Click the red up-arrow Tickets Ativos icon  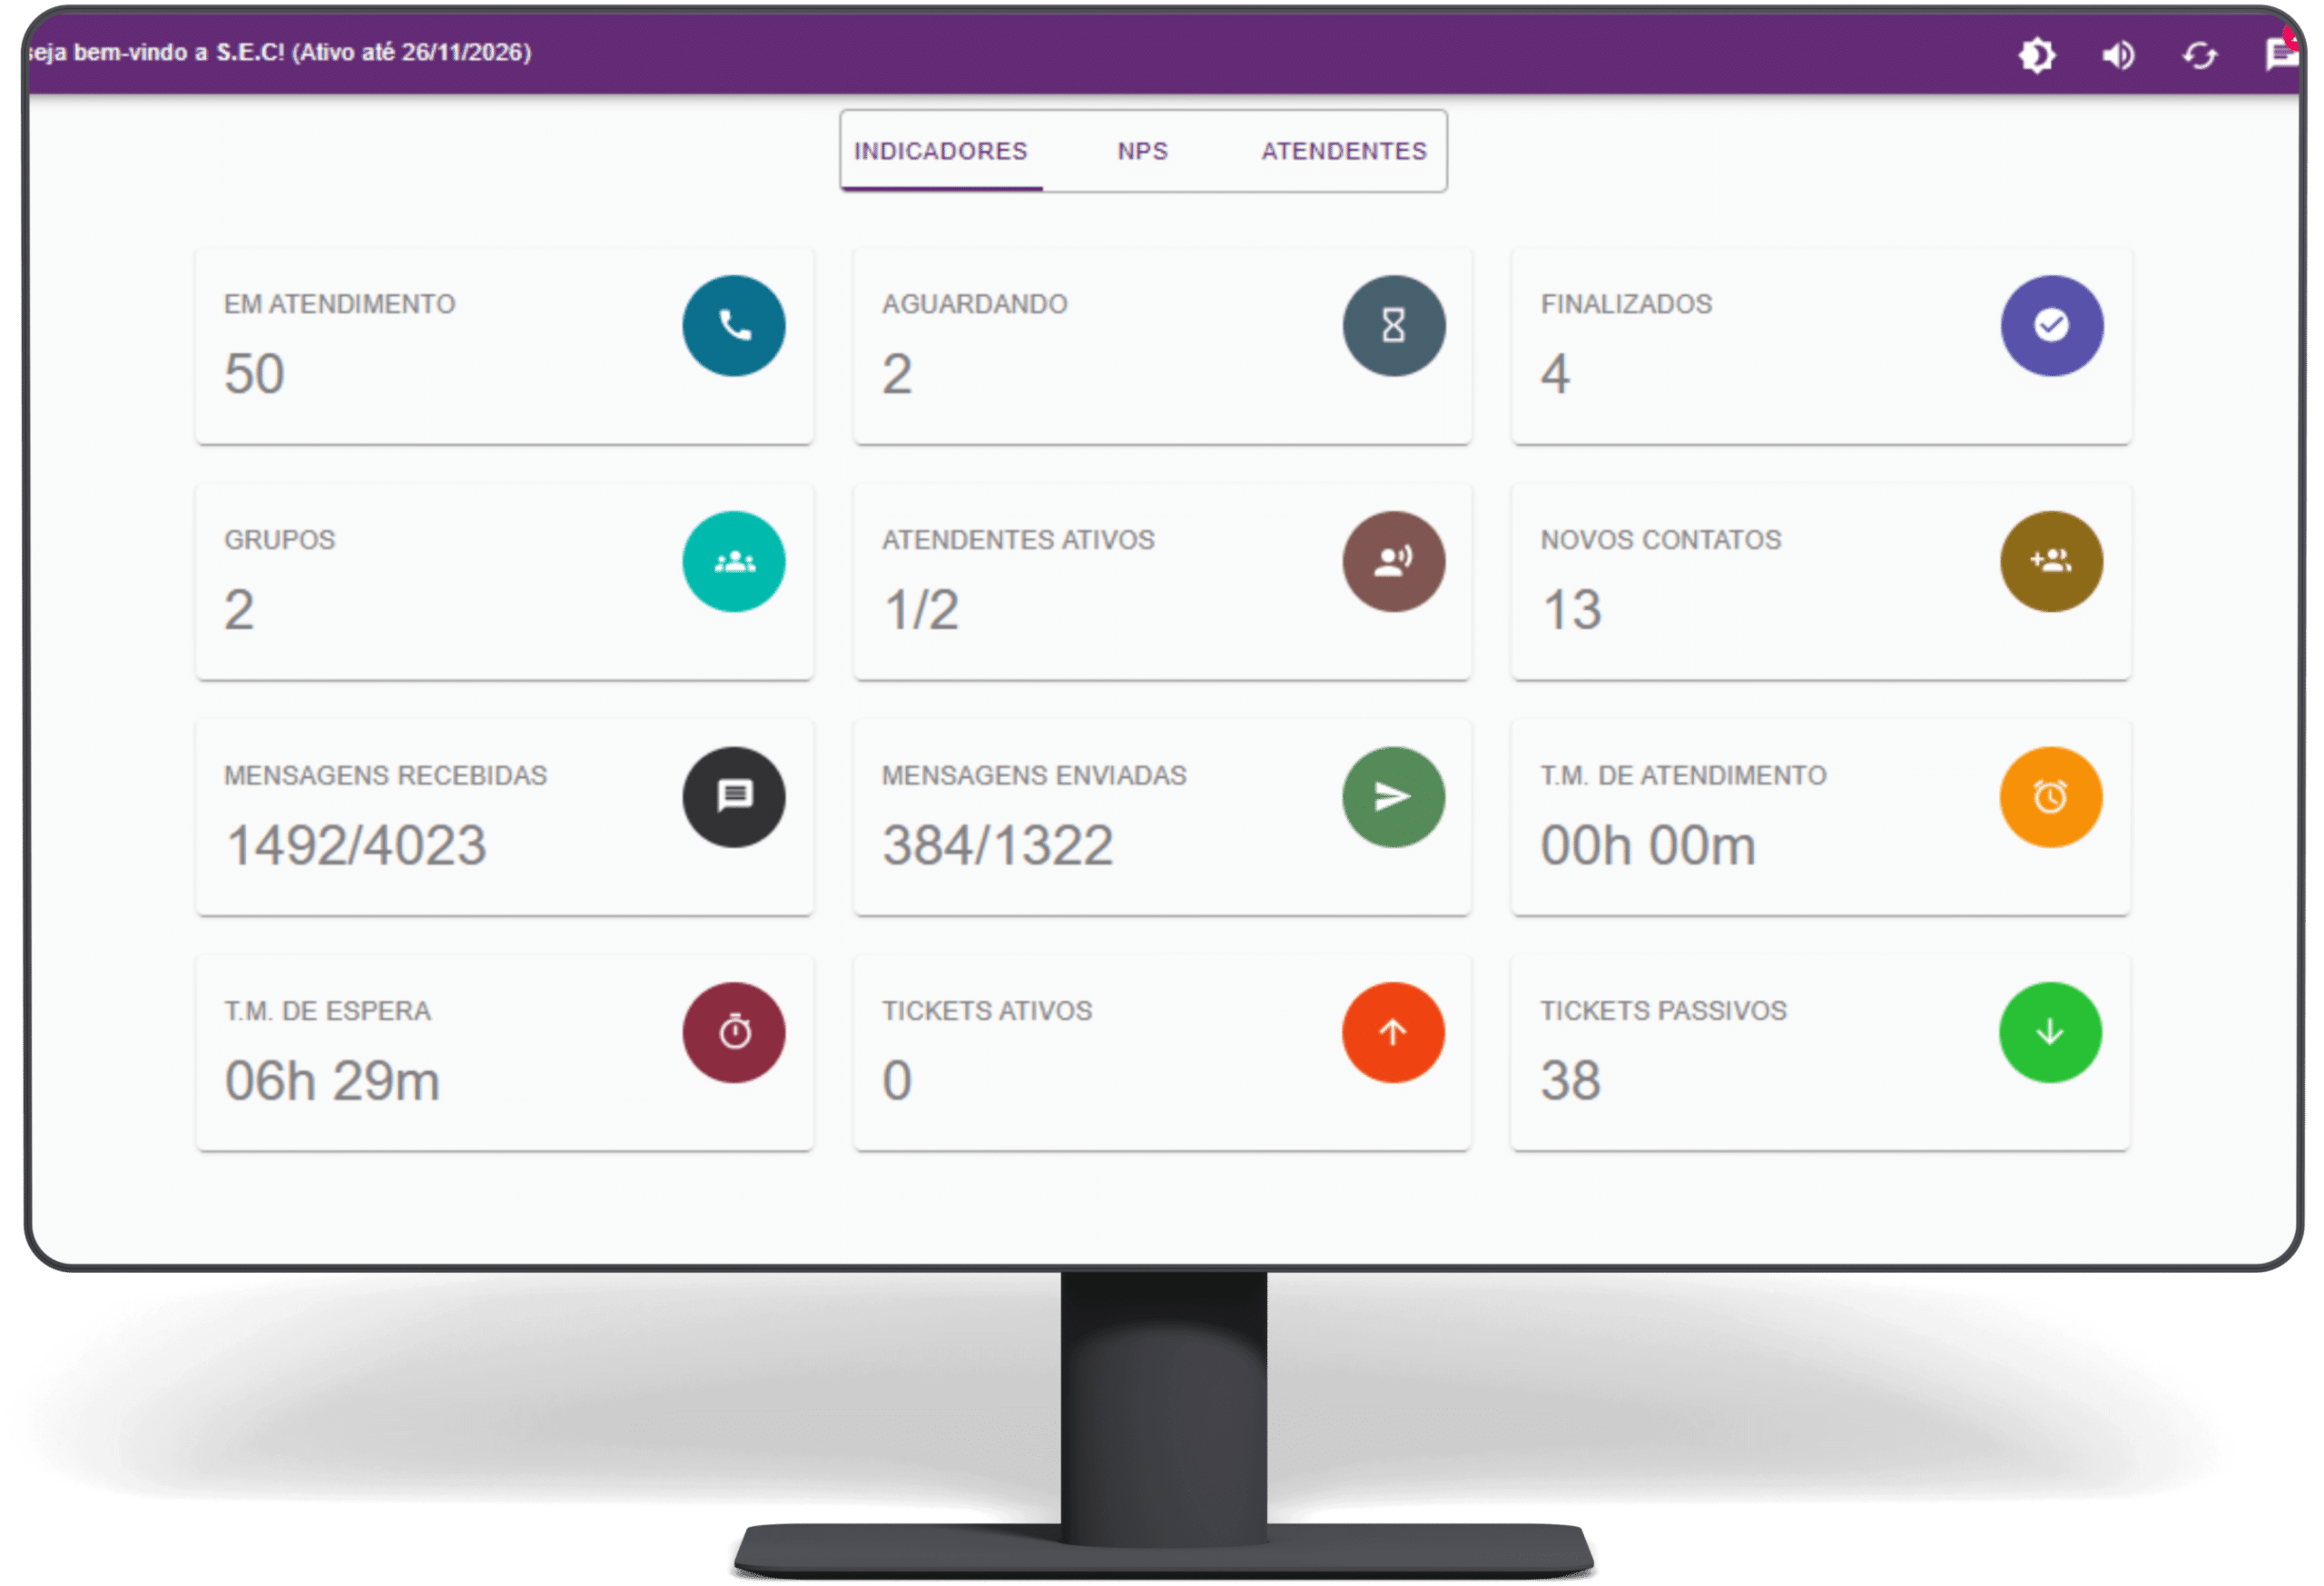[1393, 1033]
